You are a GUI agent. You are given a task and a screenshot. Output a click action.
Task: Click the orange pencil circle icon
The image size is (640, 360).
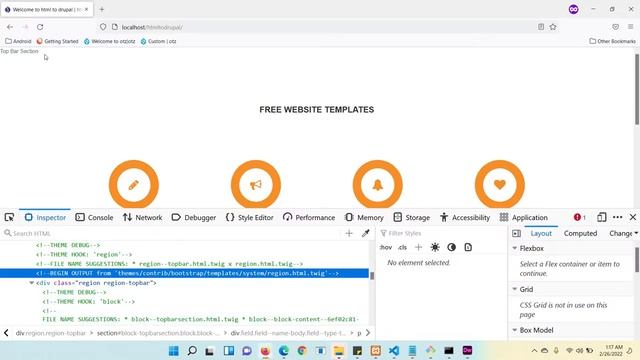(133, 185)
